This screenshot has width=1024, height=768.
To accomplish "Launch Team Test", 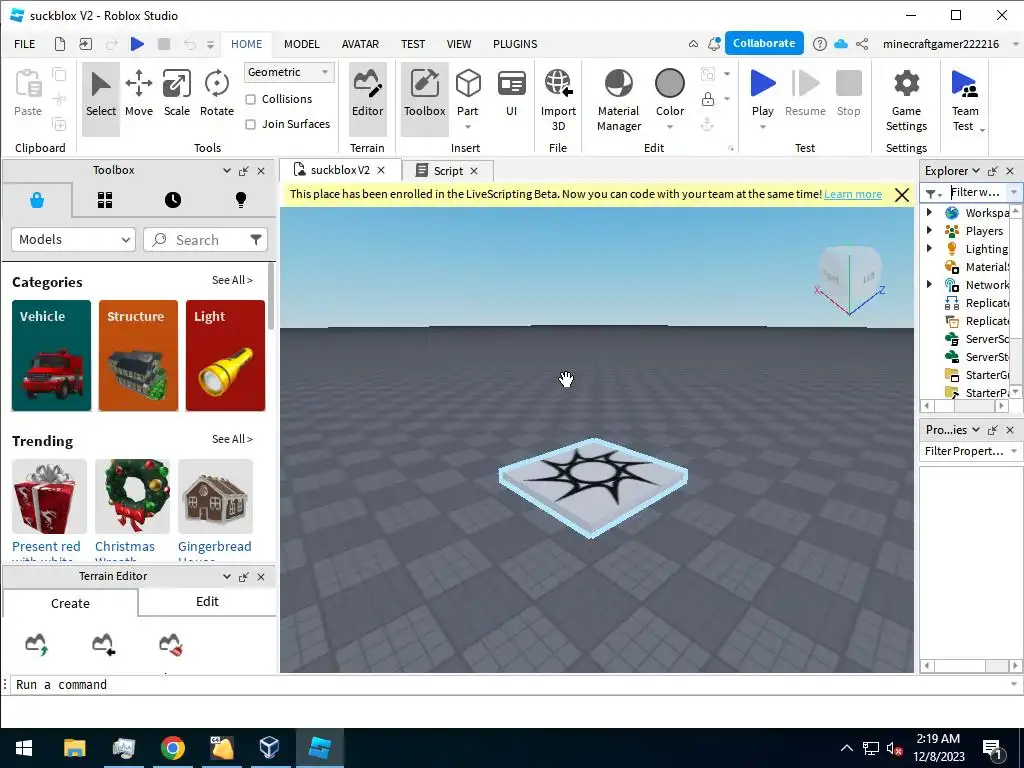I will point(965,99).
